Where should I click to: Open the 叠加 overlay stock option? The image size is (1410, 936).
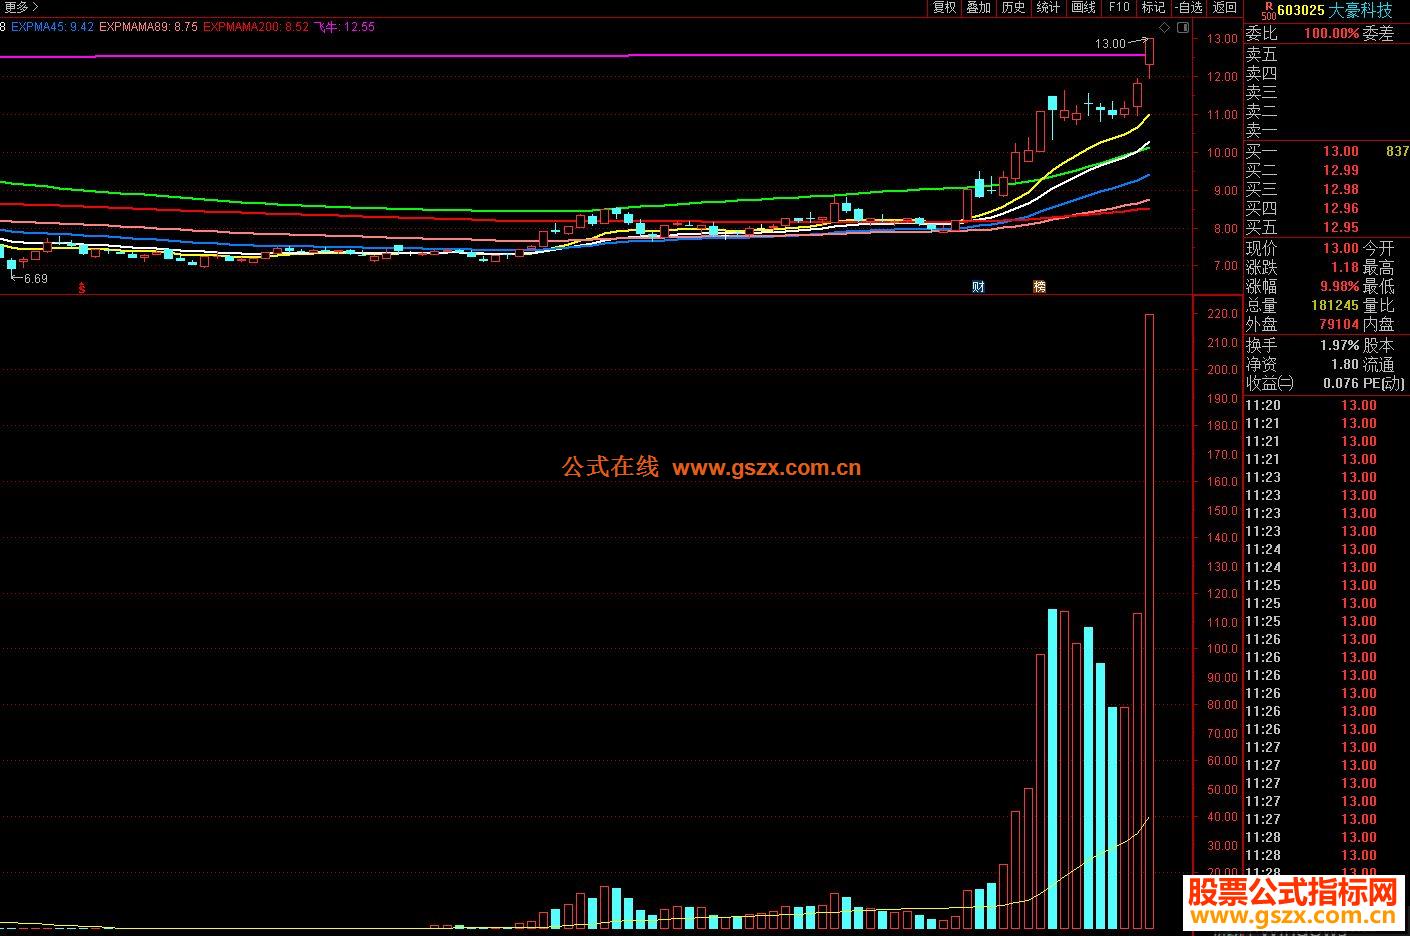point(978,8)
